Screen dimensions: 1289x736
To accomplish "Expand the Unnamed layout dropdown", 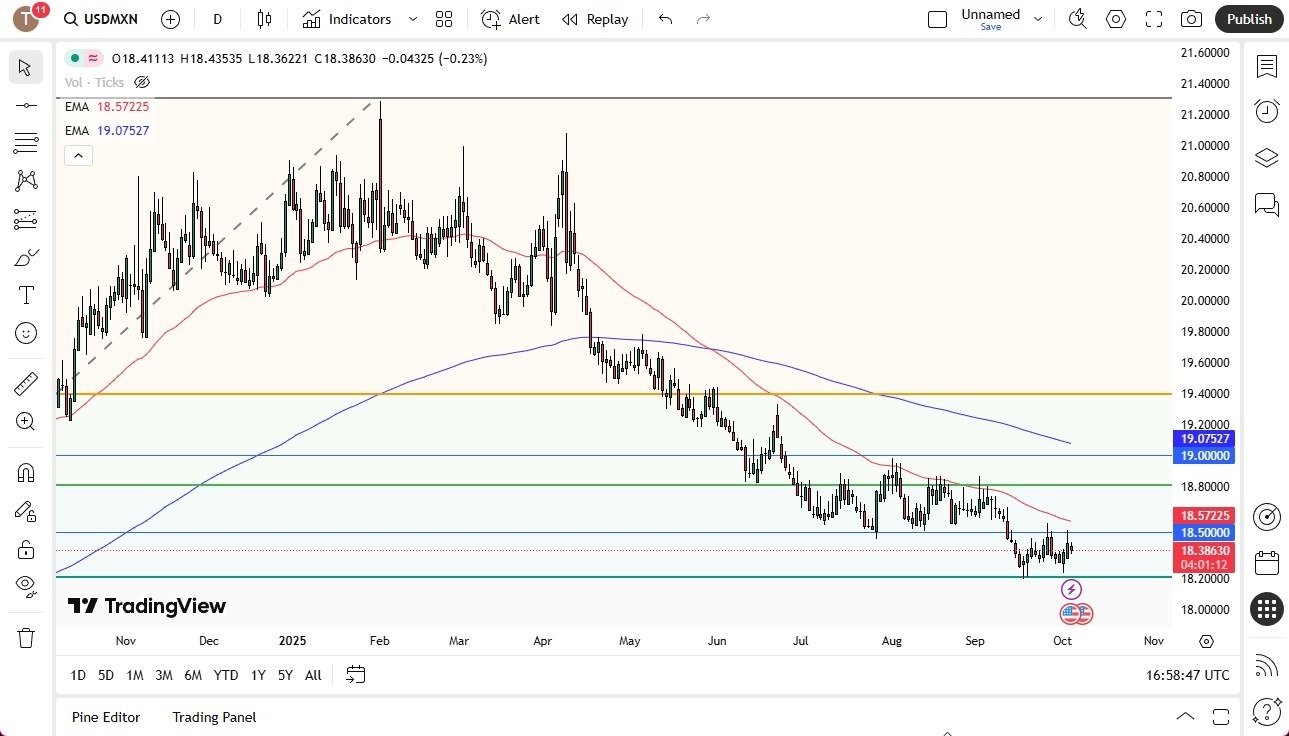I will 1037,18.
